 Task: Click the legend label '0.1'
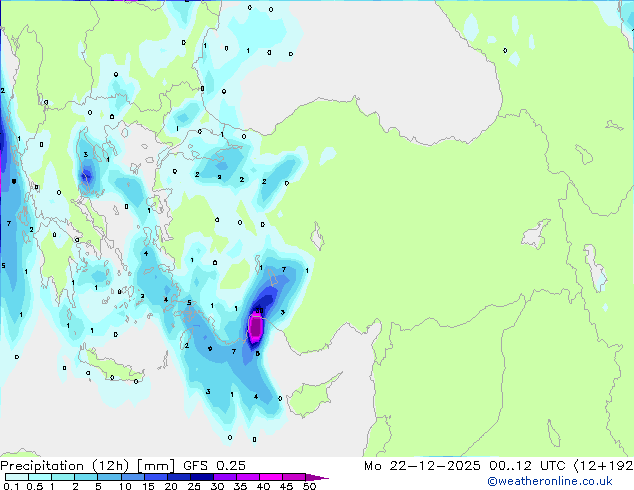[11, 486]
